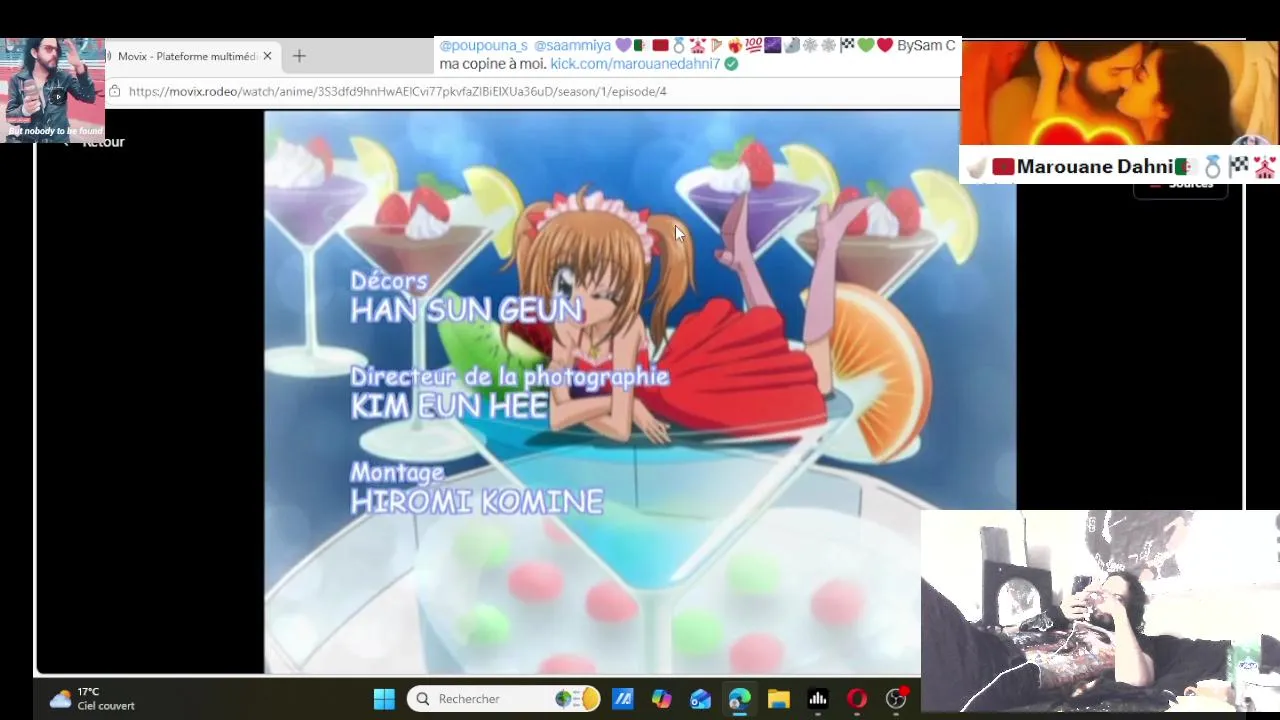1280x720 pixels.
Task: Open the weather widget showing 17°C
Action: coord(92,699)
